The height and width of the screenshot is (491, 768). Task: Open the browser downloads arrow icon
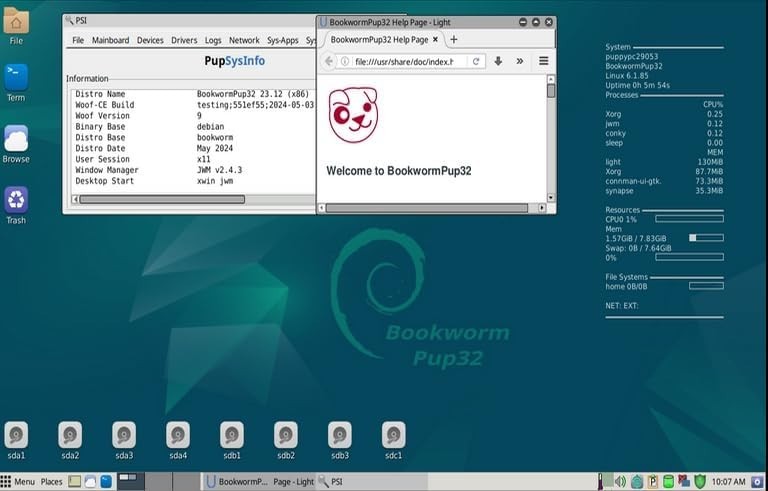click(498, 61)
